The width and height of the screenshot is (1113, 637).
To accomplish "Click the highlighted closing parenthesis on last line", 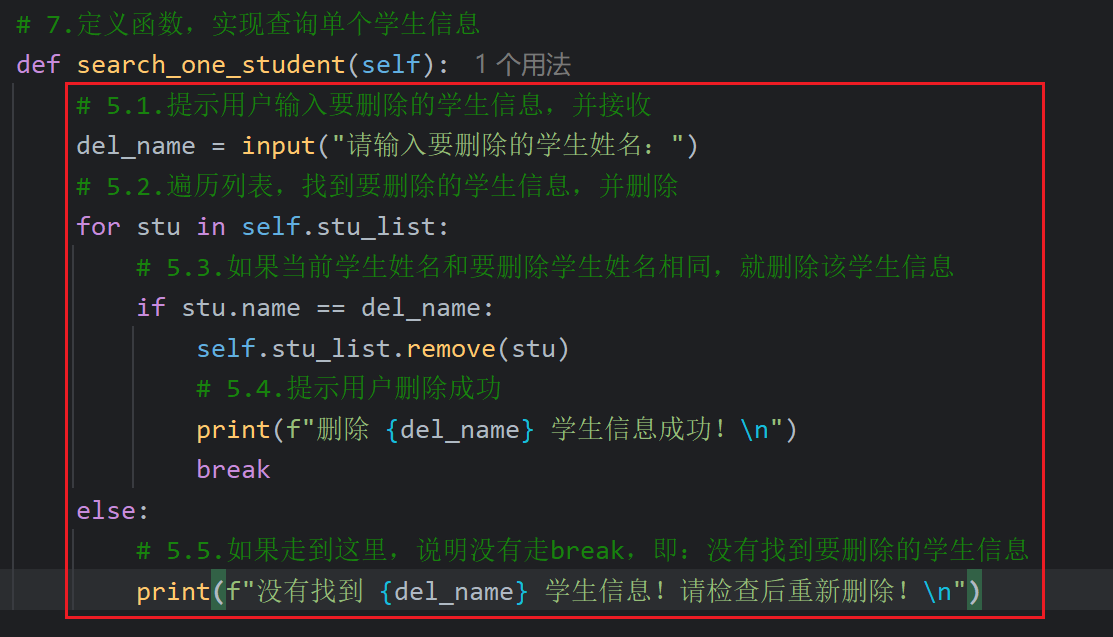I will click(x=974, y=591).
